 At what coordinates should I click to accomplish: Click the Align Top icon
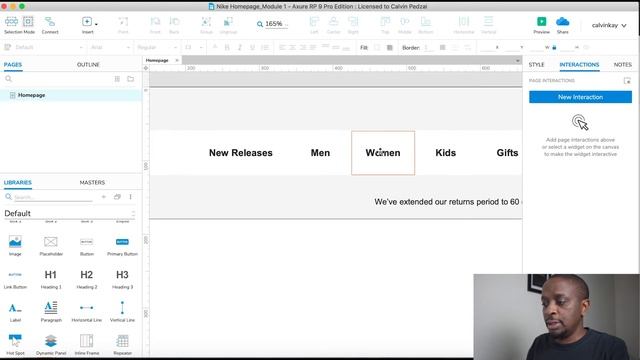click(x=385, y=21)
